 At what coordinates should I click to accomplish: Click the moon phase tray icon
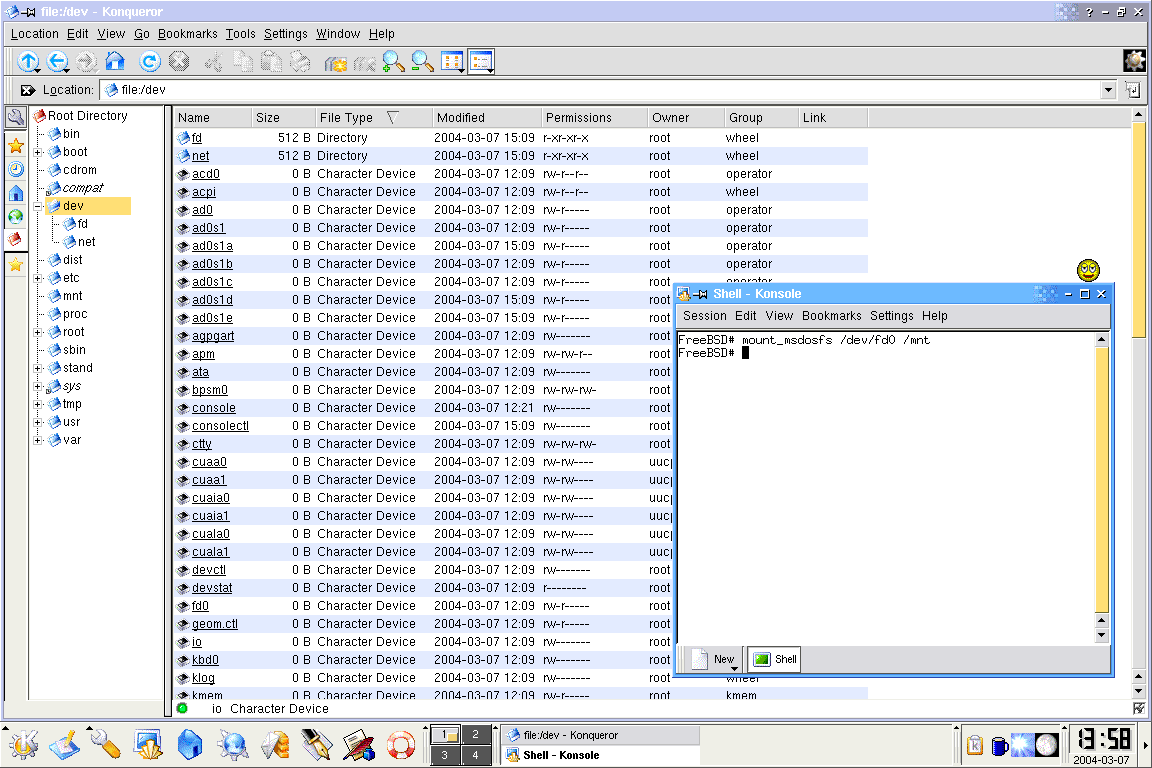[x=1047, y=745]
